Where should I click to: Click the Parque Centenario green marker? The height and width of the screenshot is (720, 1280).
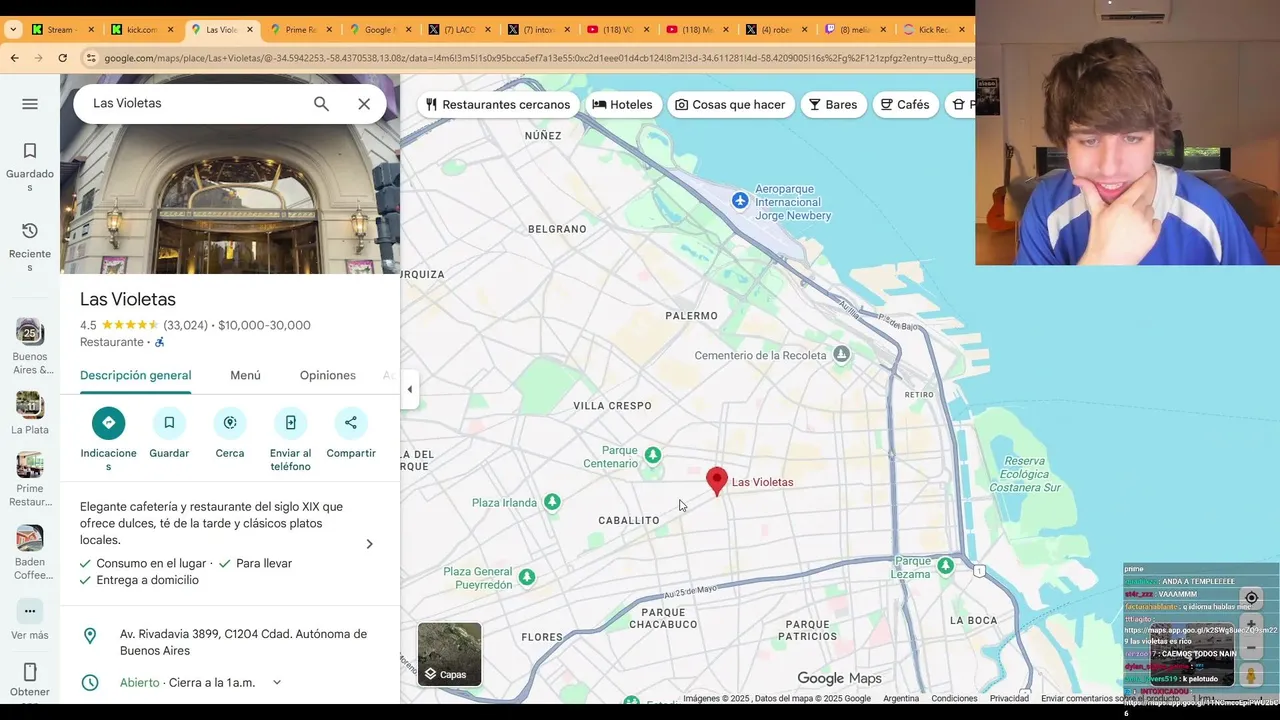(x=653, y=455)
